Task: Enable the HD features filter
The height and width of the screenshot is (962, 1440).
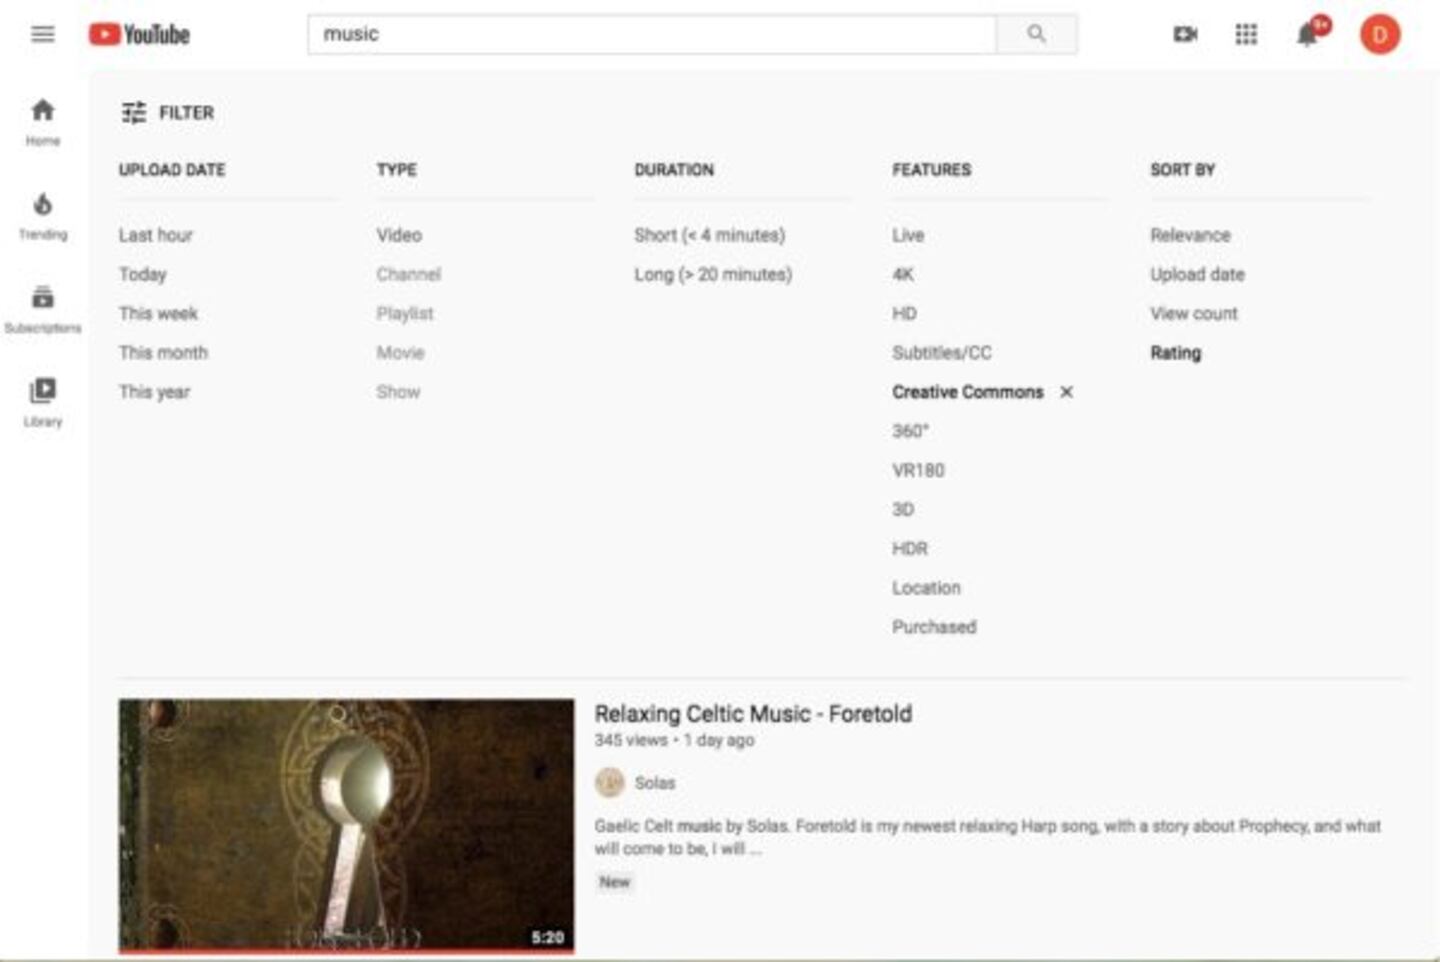Action: (x=904, y=314)
